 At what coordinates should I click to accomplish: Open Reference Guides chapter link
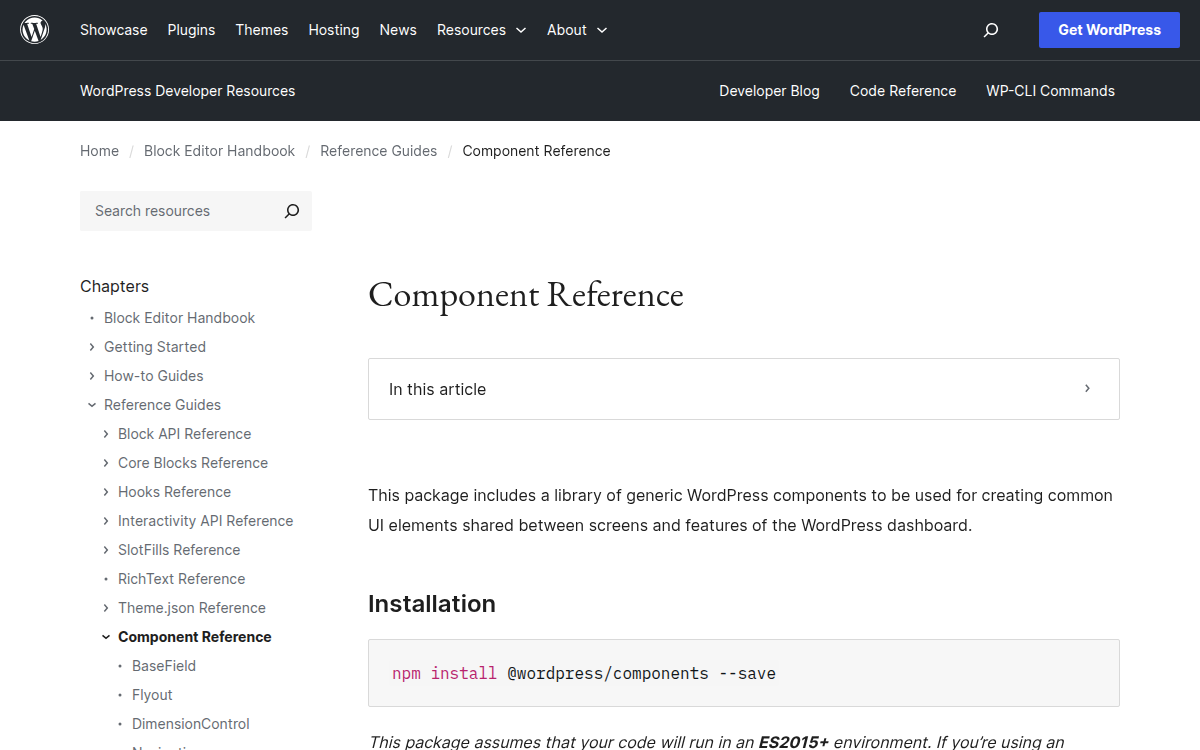162,405
